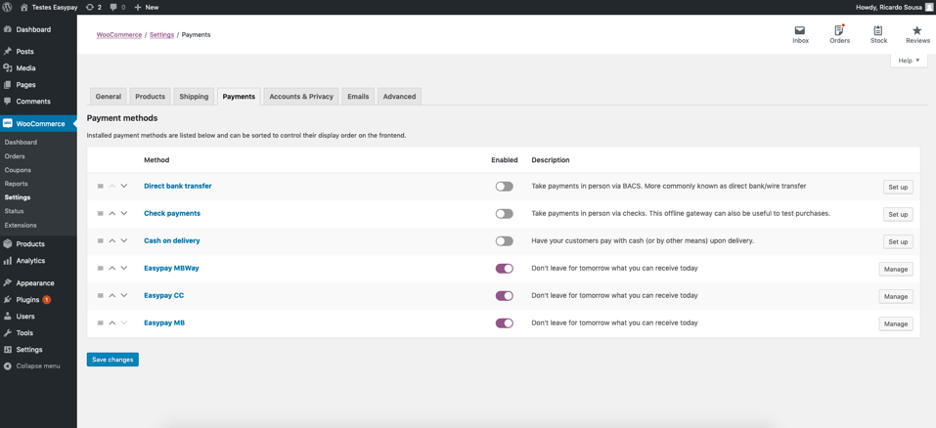This screenshot has height=428, width=936.
Task: Open Media in the sidebar
Action: click(x=38, y=68)
